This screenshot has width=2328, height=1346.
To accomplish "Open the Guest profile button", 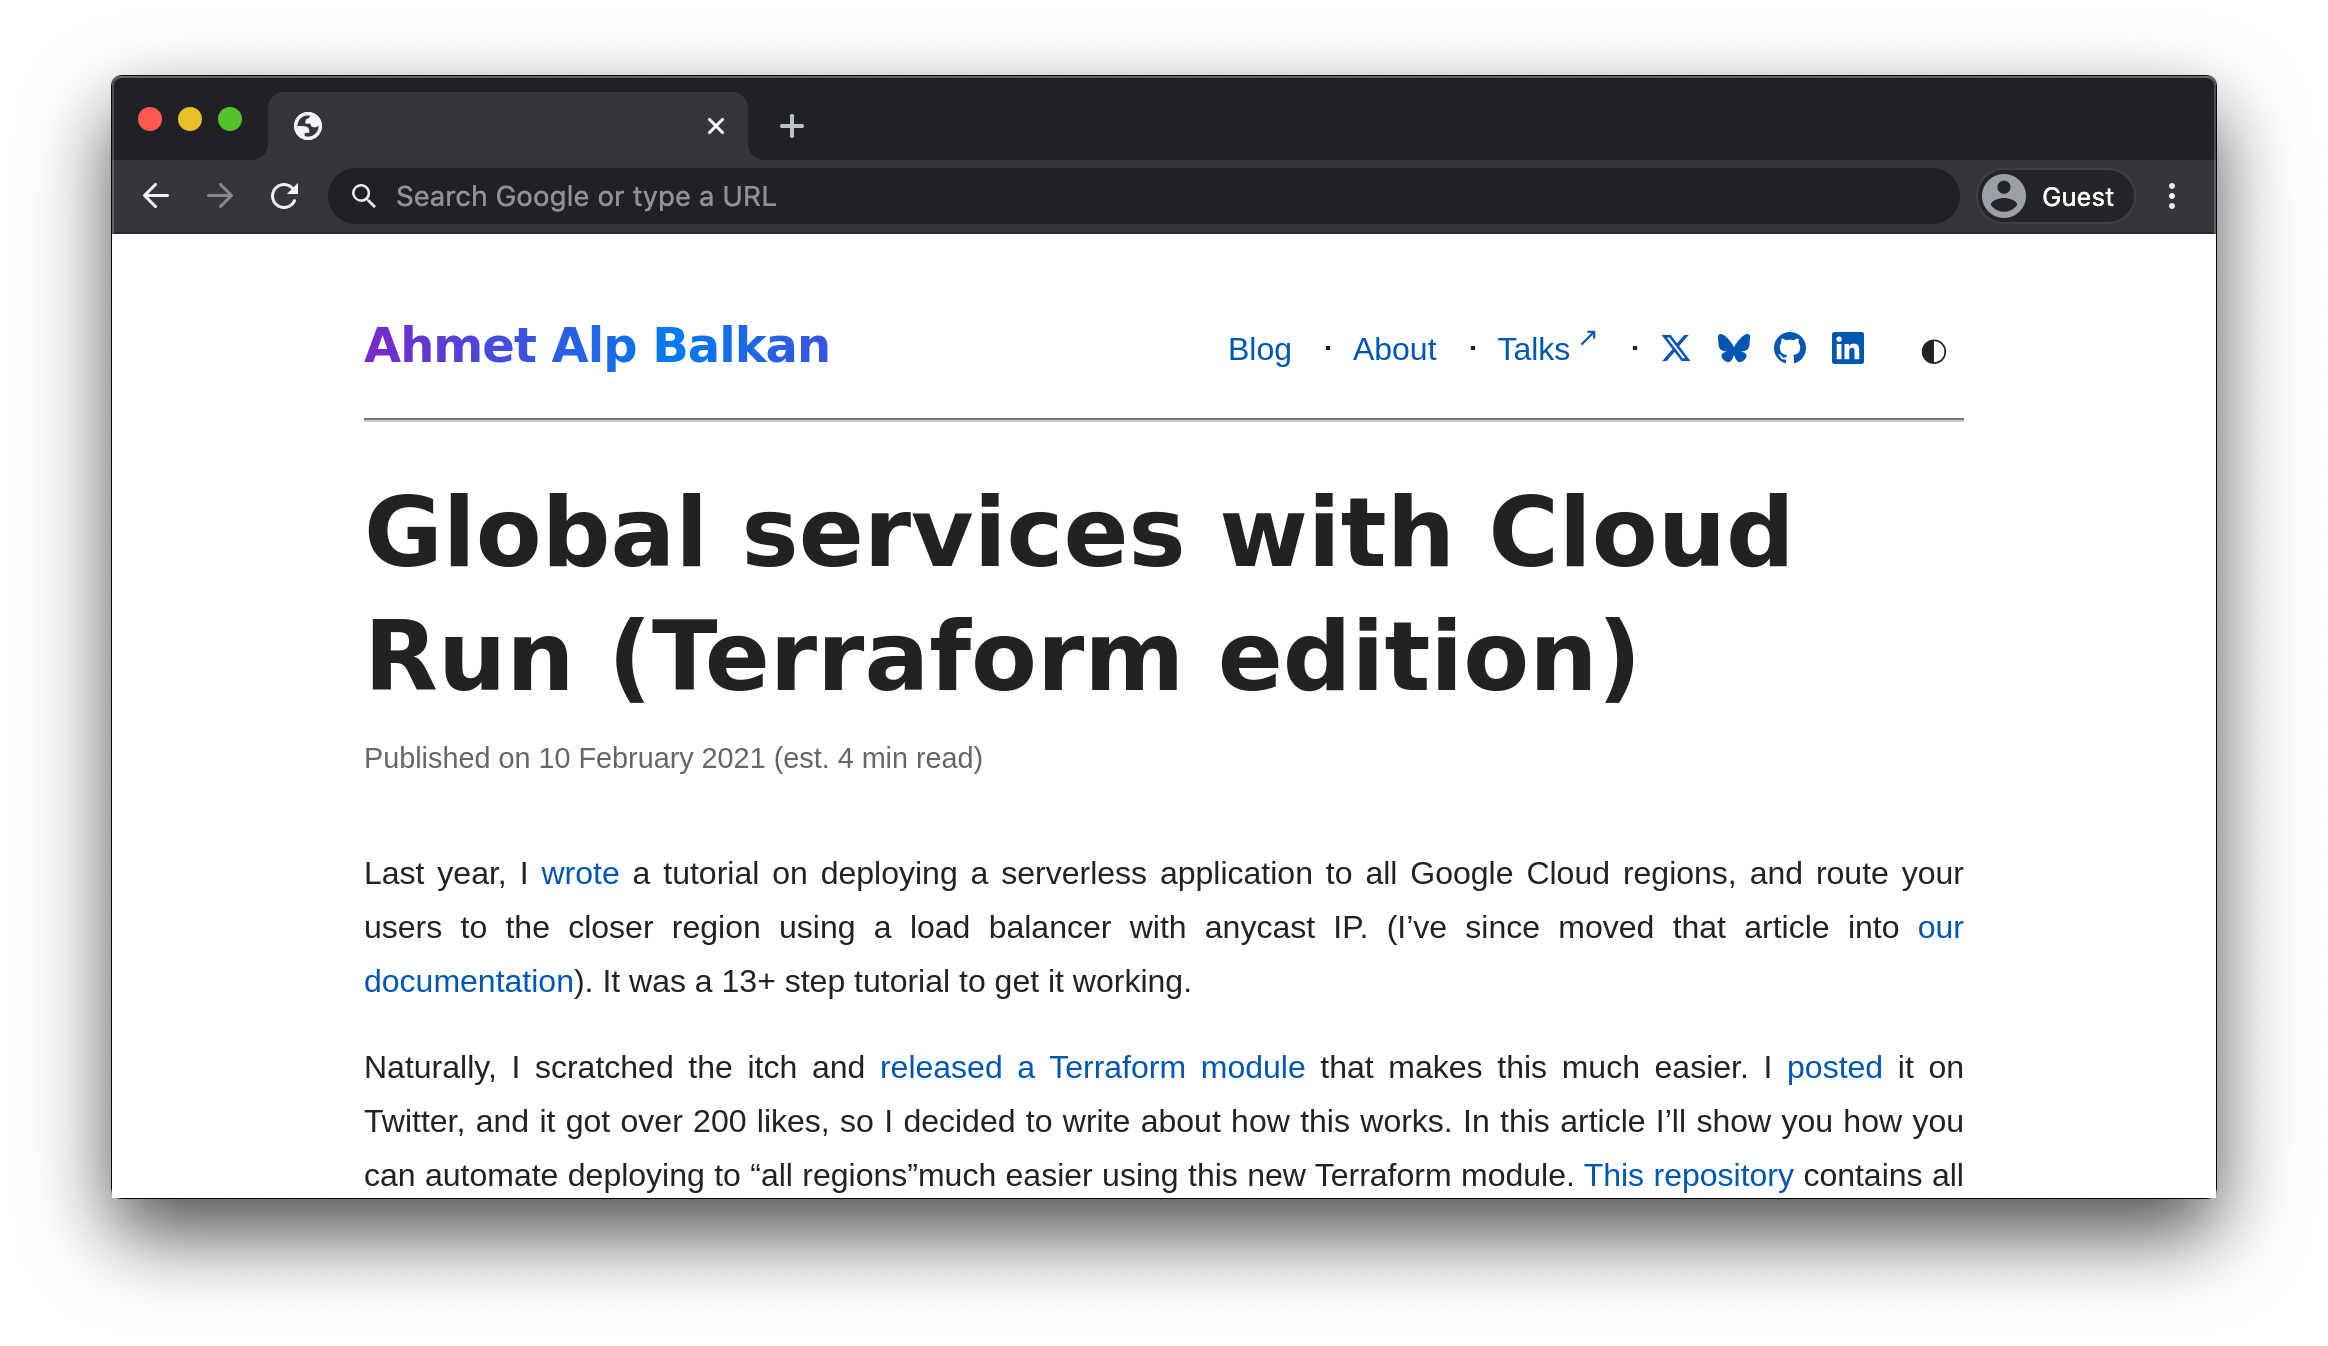I will coord(2056,196).
